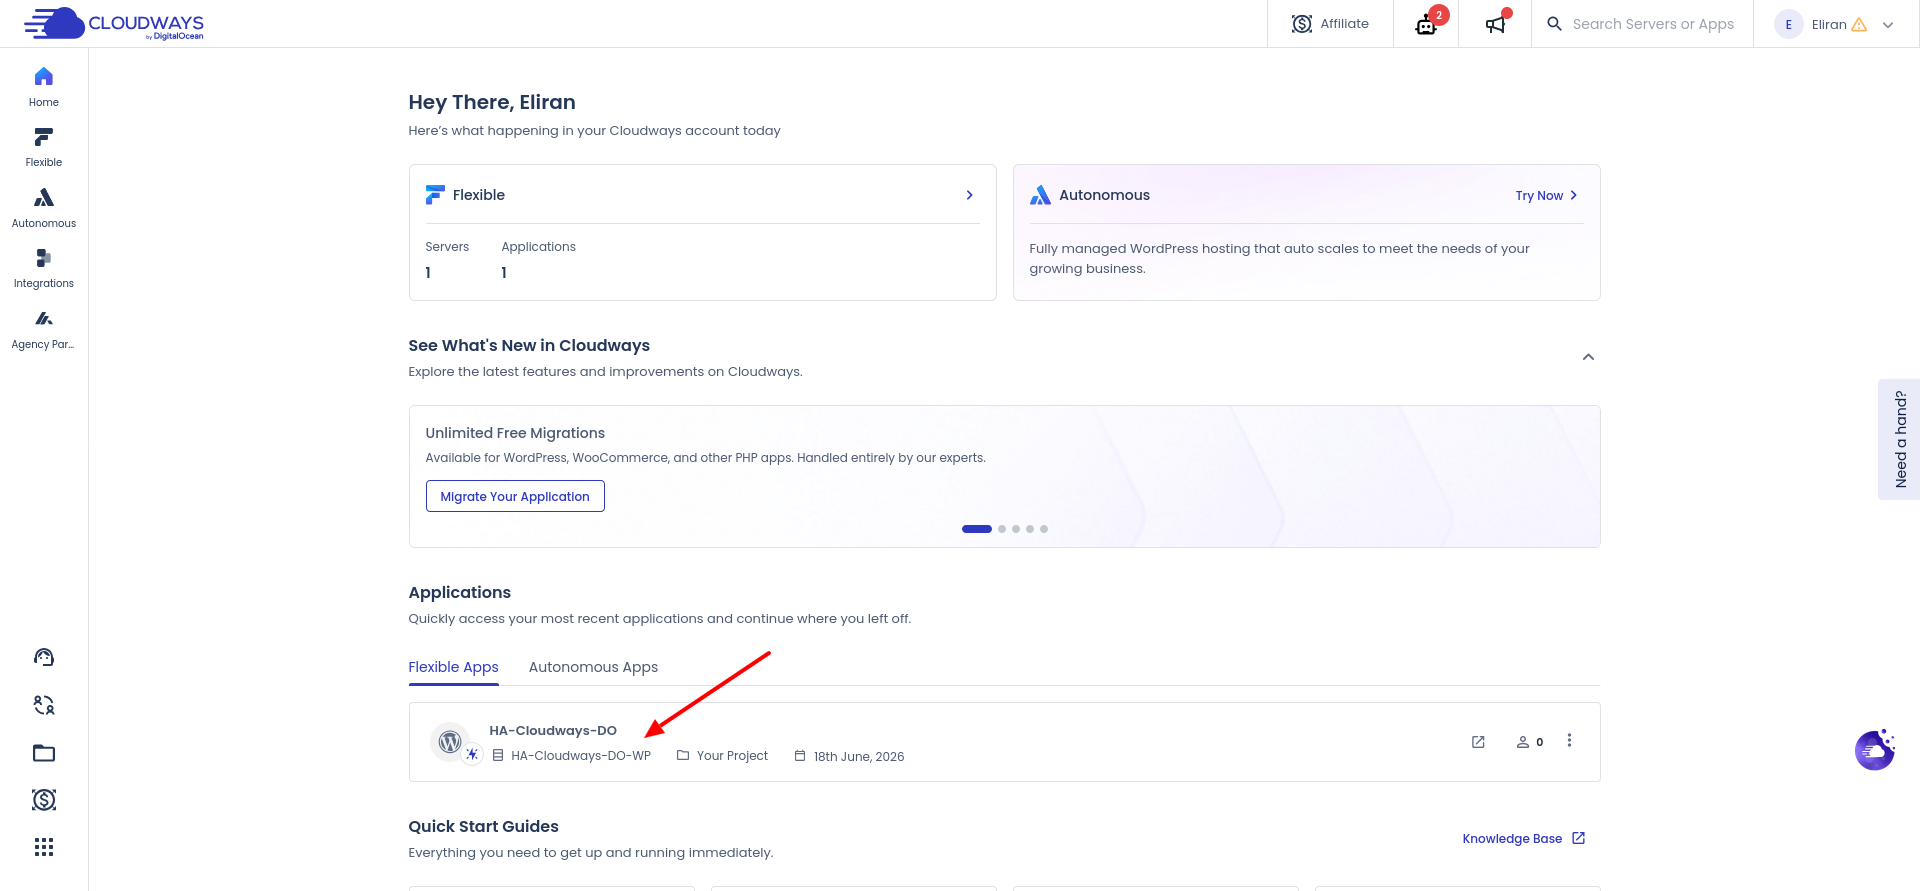Open the HA-Cloudways-DO application name
Screen dimensions: 1920x891
point(553,731)
